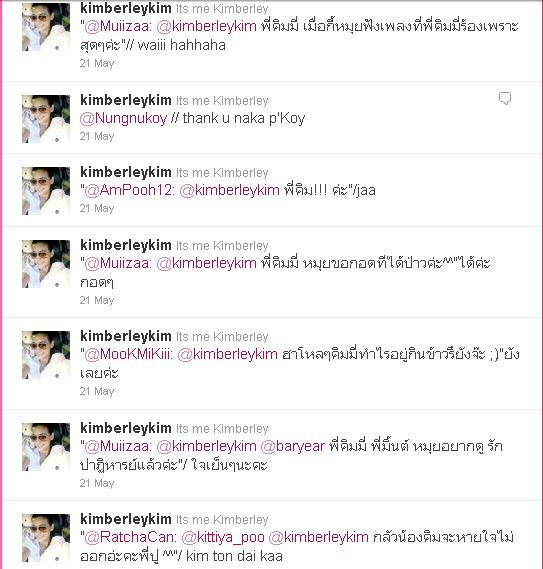Open the 21 May timestamp under the AmPooh12 tweet
The width and height of the screenshot is (543, 569).
pos(97,208)
